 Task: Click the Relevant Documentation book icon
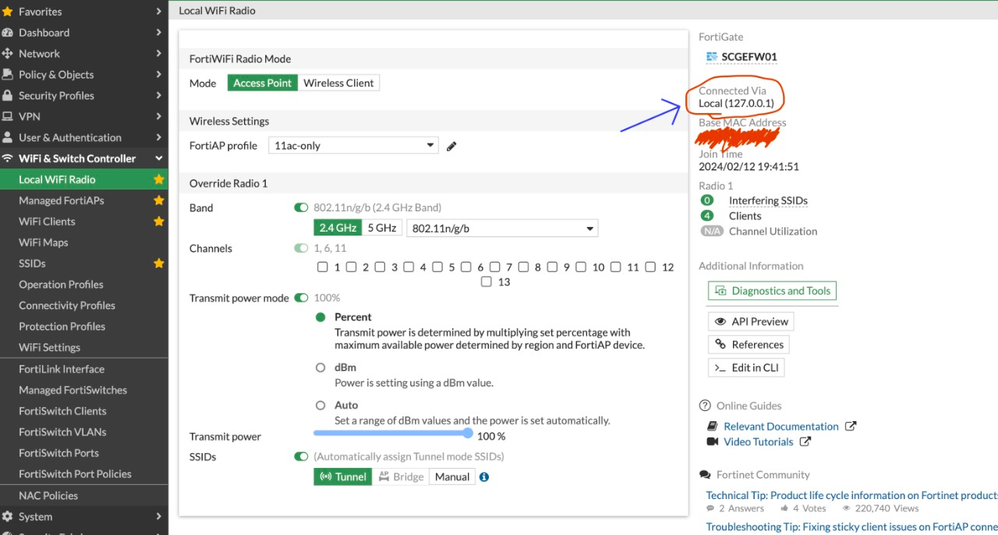pos(712,426)
